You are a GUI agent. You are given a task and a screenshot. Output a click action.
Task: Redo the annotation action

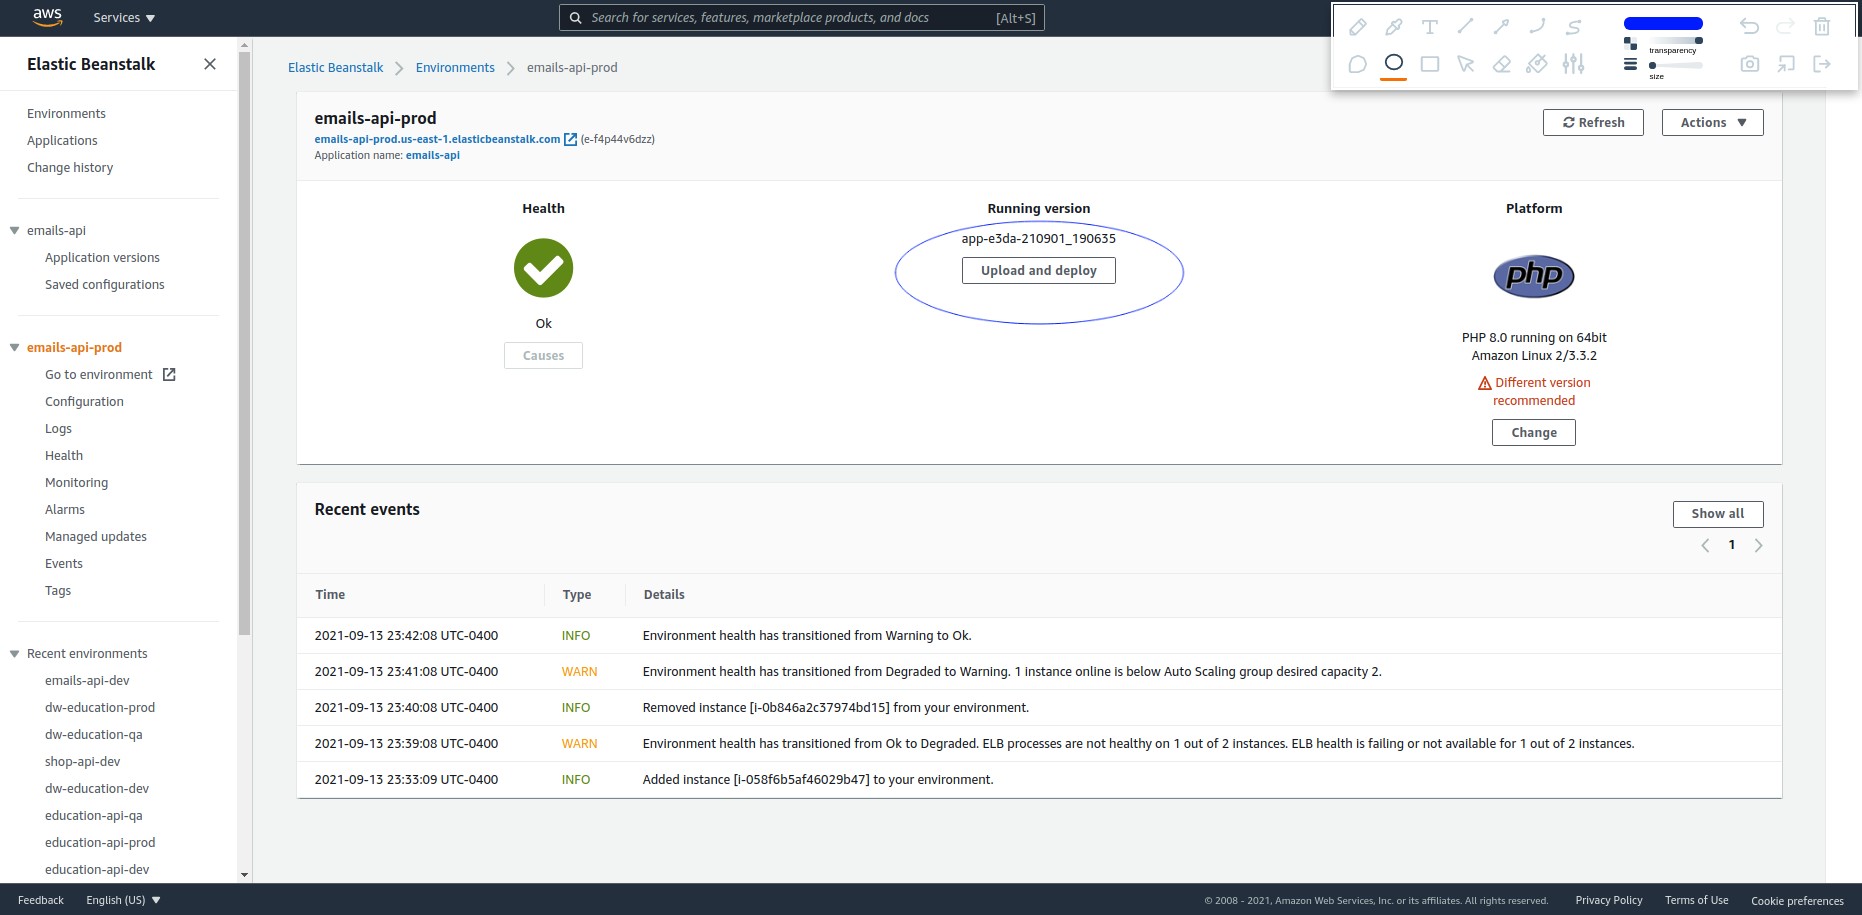coord(1785,27)
